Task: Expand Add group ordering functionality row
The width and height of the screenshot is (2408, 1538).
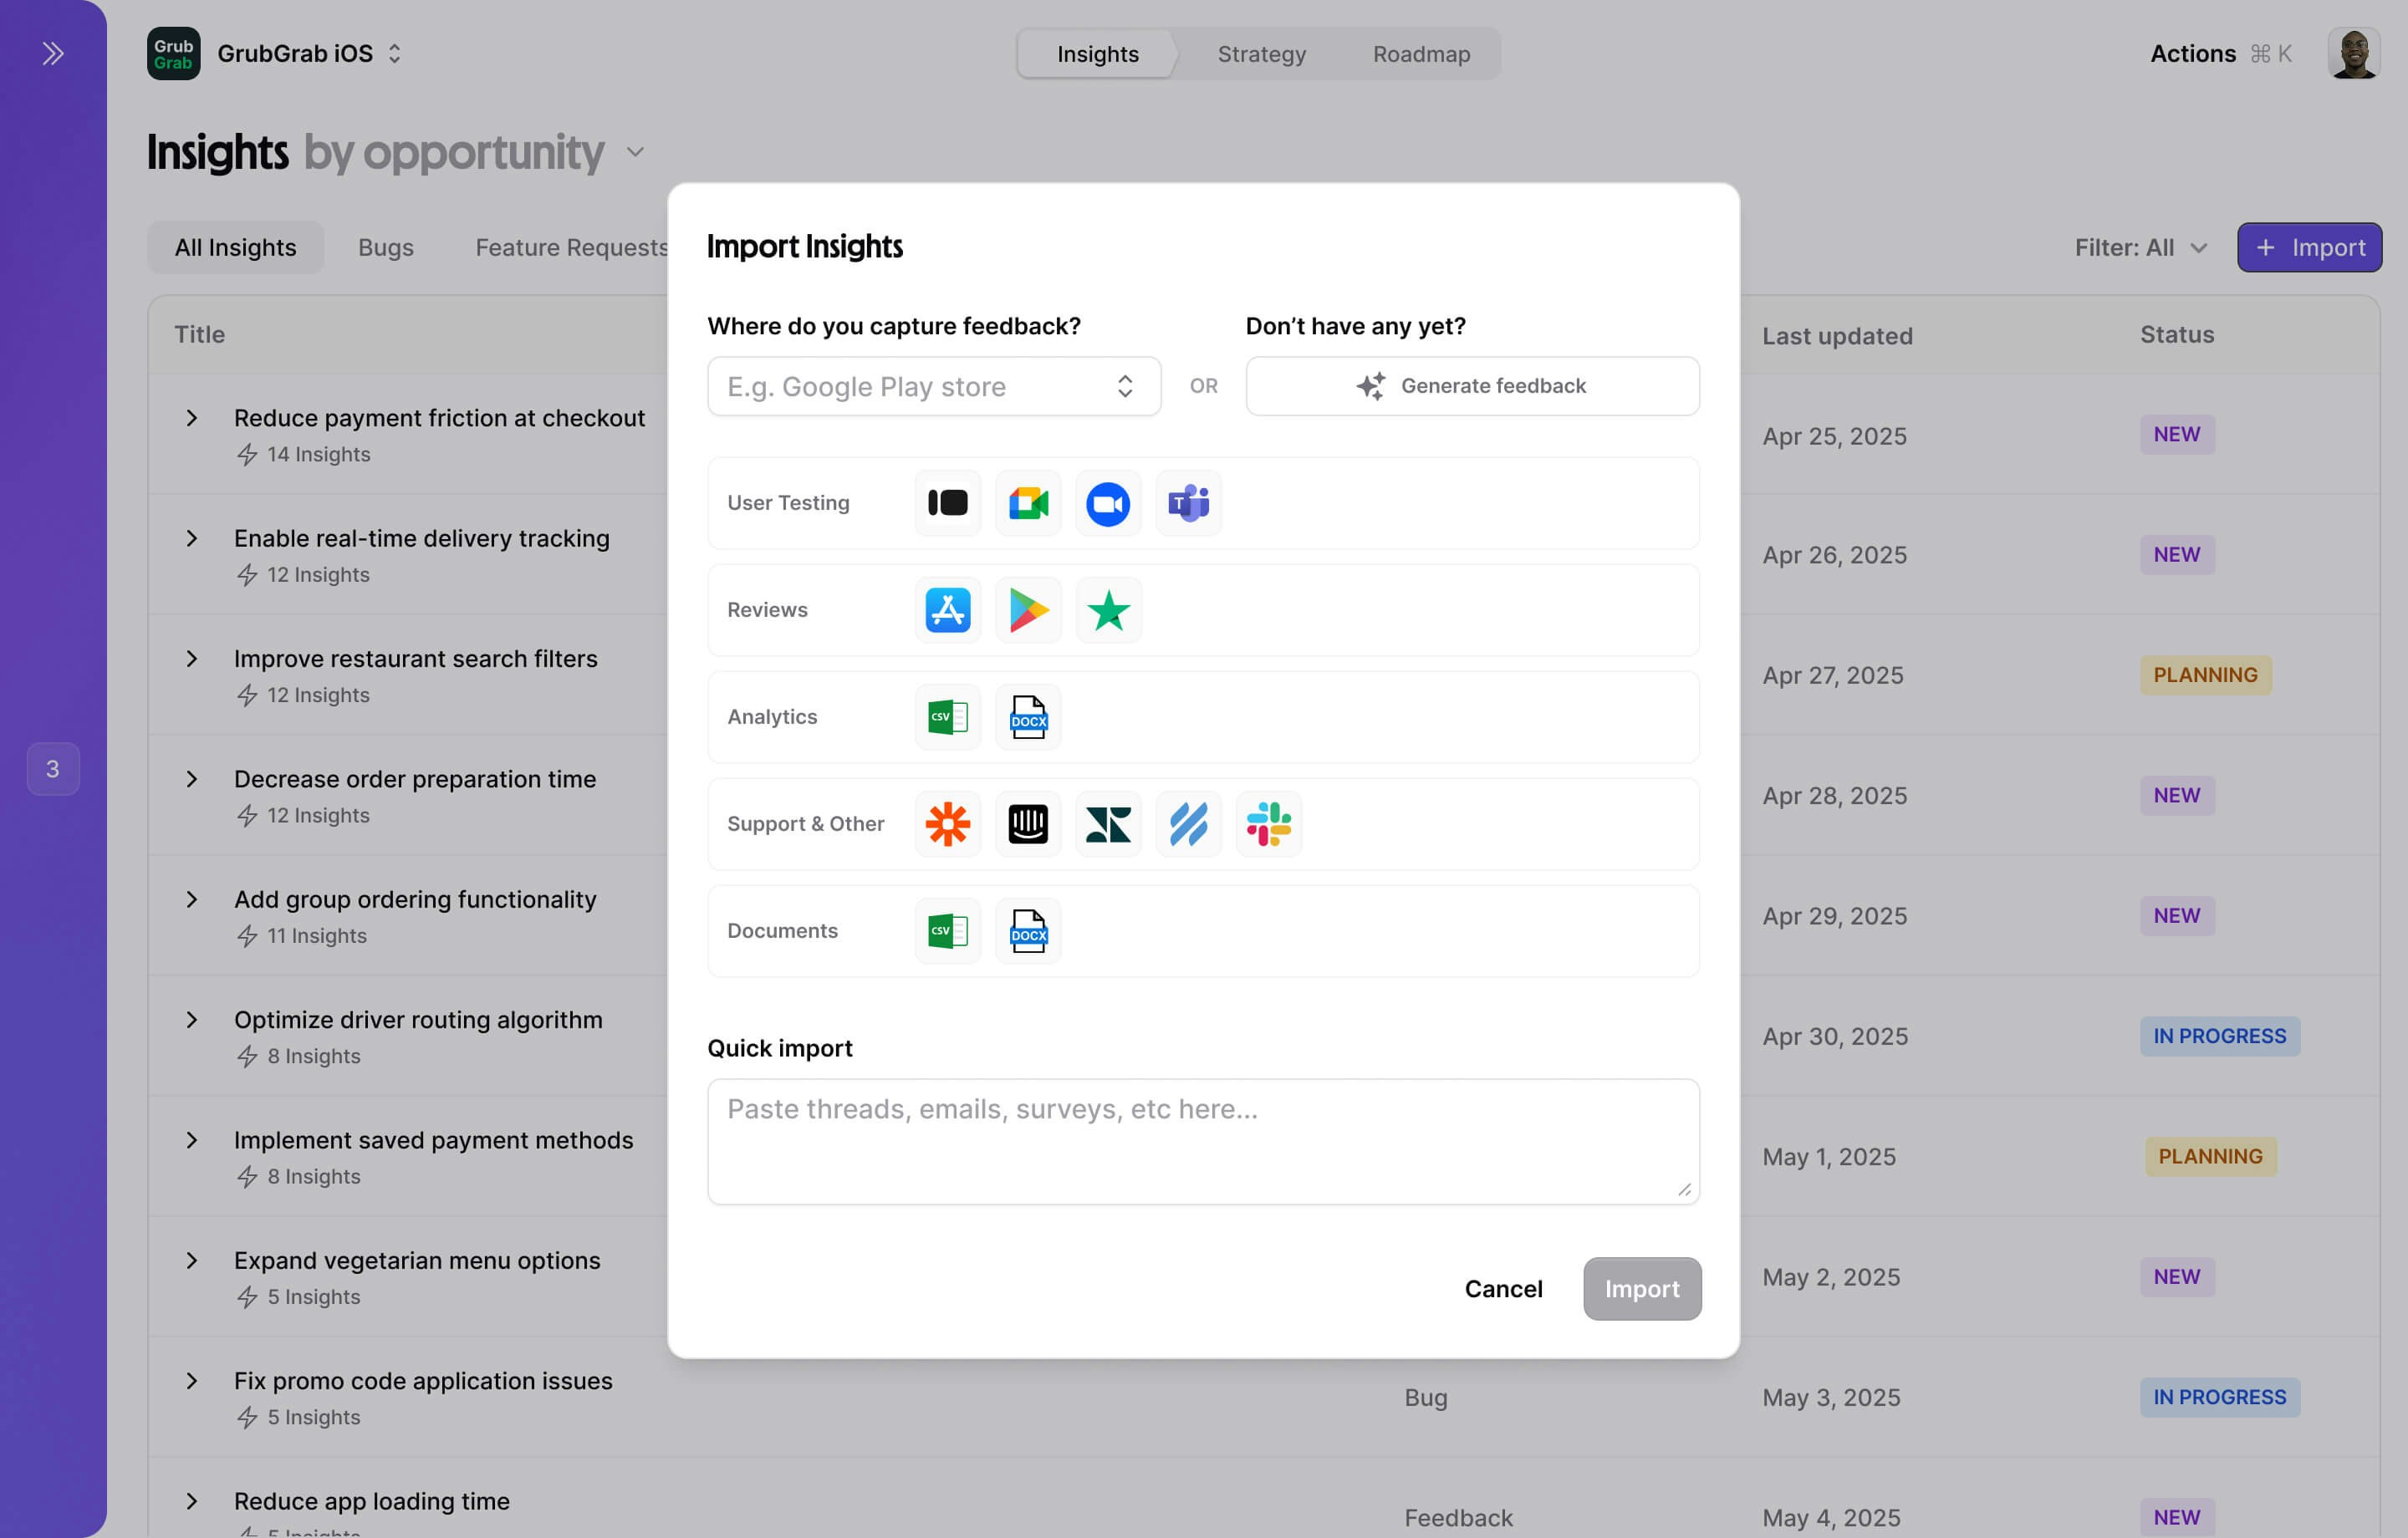Action: coord(192,899)
